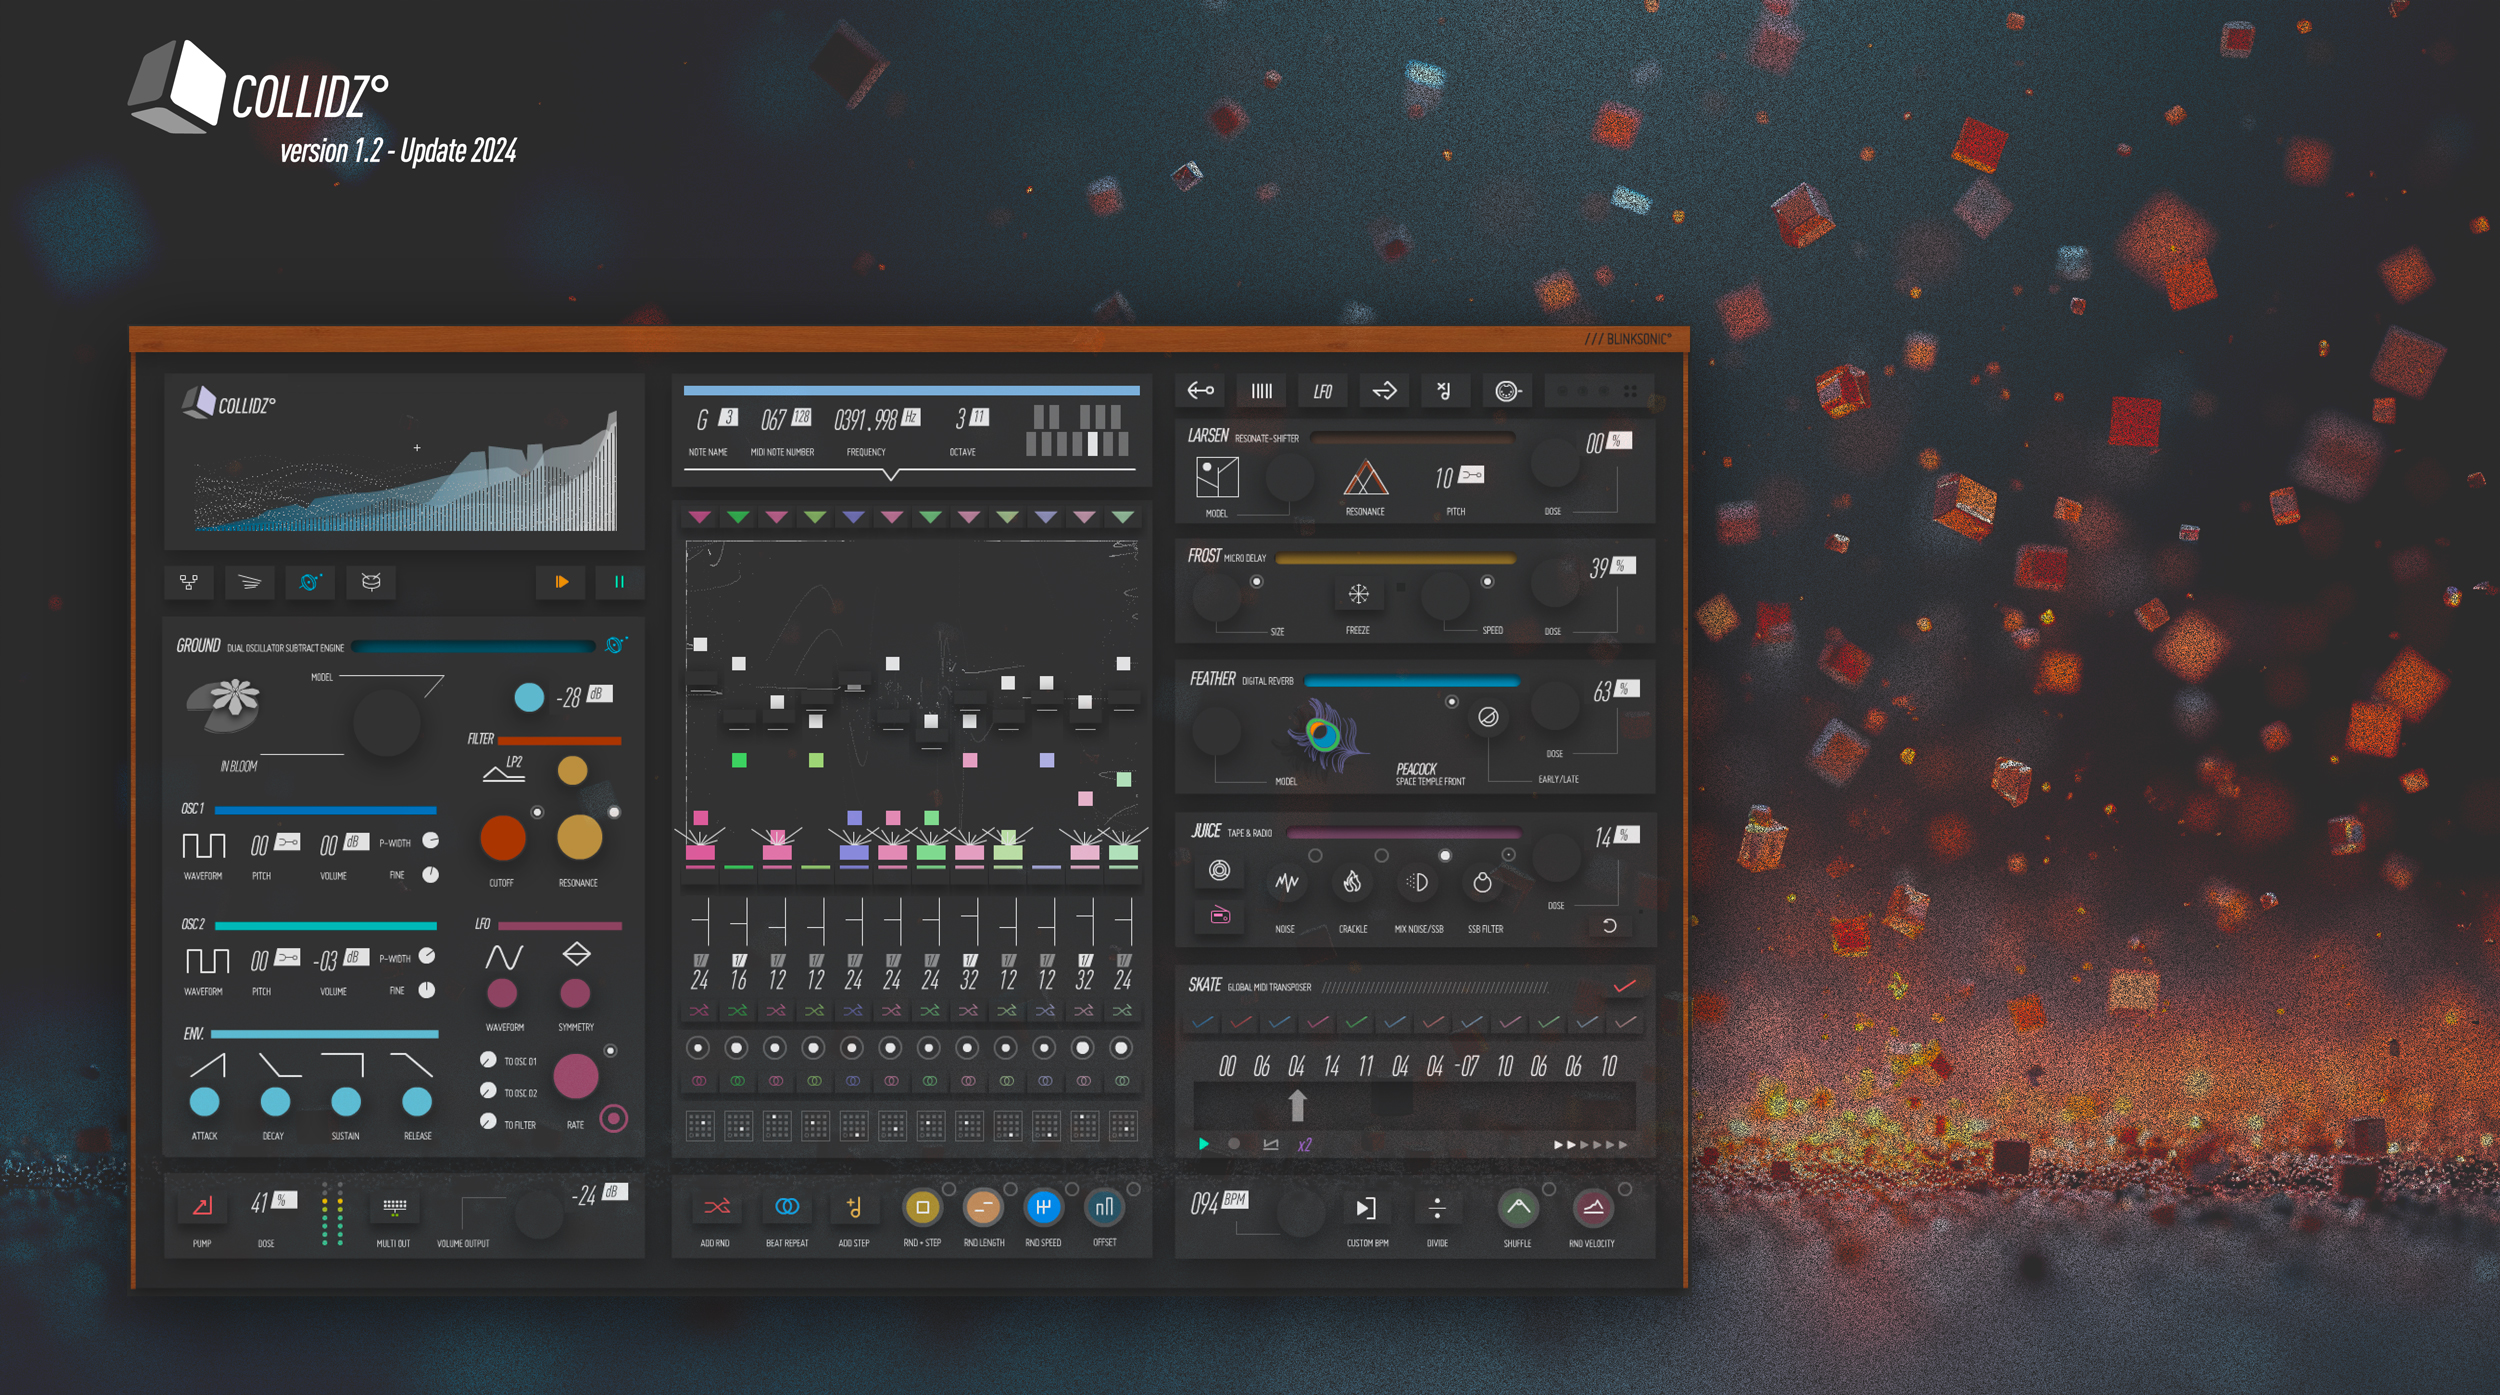Select the pink Juice radio icon
Viewport: 2500px width, 1395px height.
(1220, 915)
